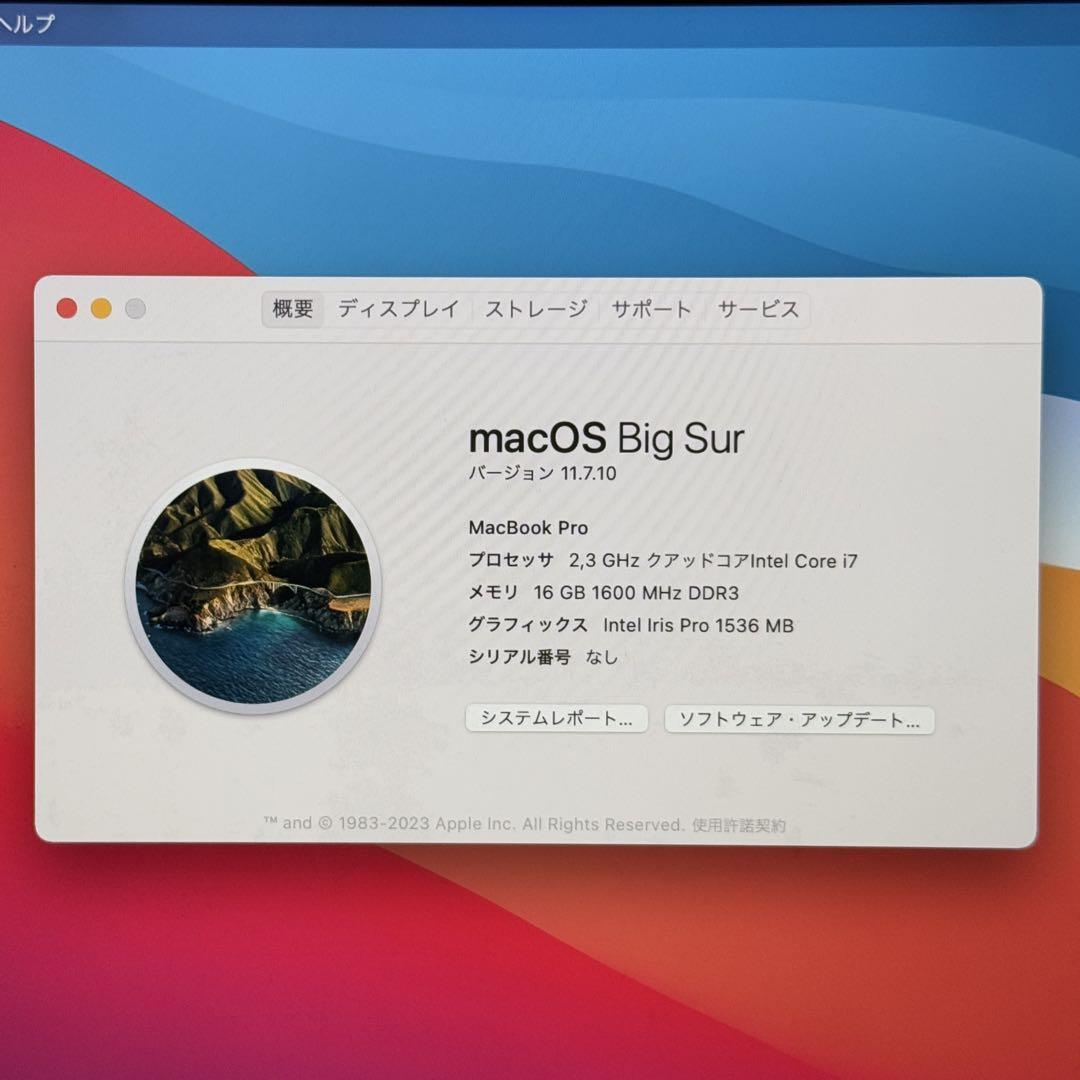
Task: Select the graphics value Intel Iris Pro 1536 MB
Action: tap(698, 625)
